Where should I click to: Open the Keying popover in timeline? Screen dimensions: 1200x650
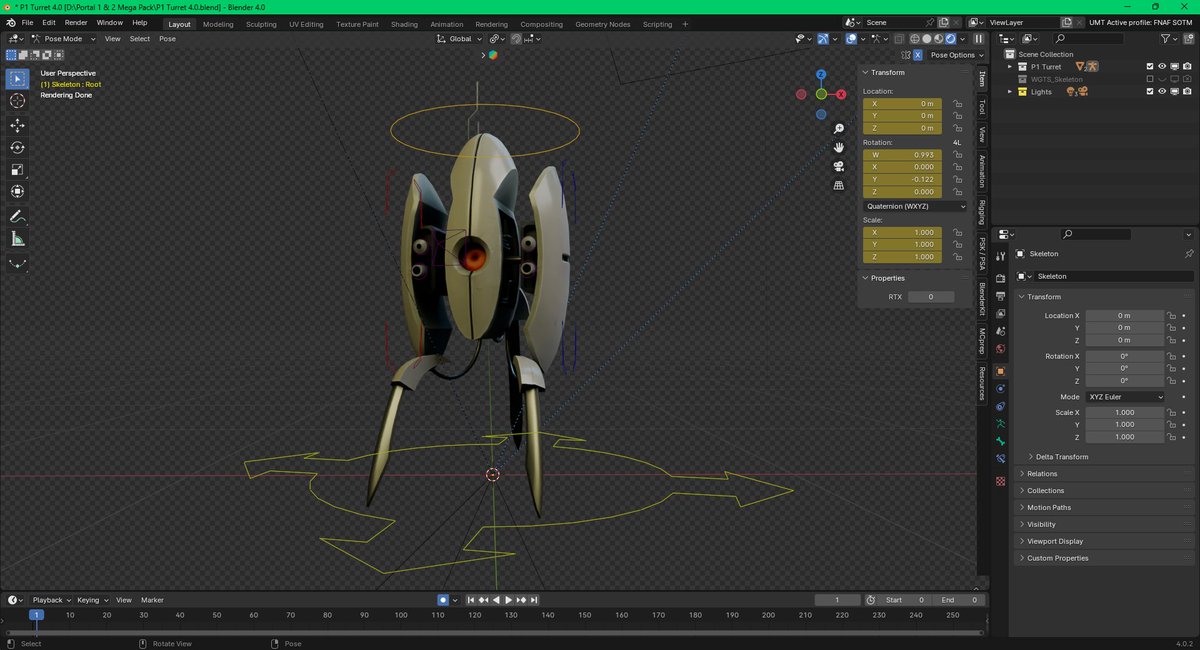(92, 600)
